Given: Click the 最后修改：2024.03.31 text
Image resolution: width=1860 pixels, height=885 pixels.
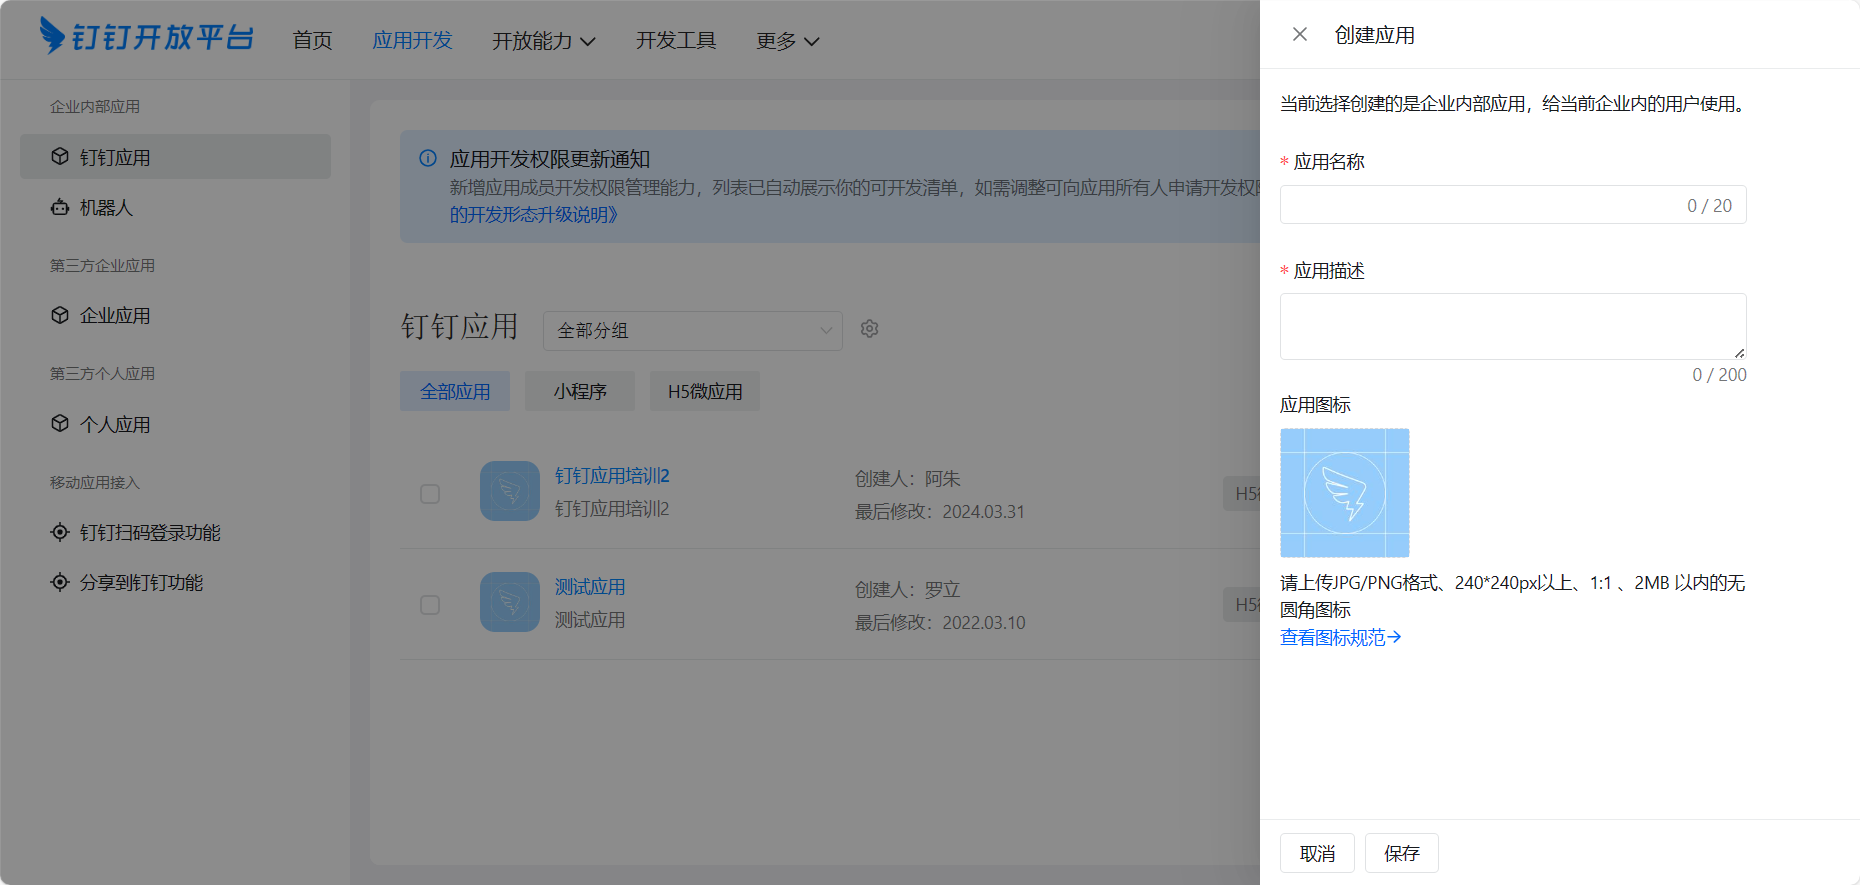Looking at the screenshot, I should coord(940,512).
